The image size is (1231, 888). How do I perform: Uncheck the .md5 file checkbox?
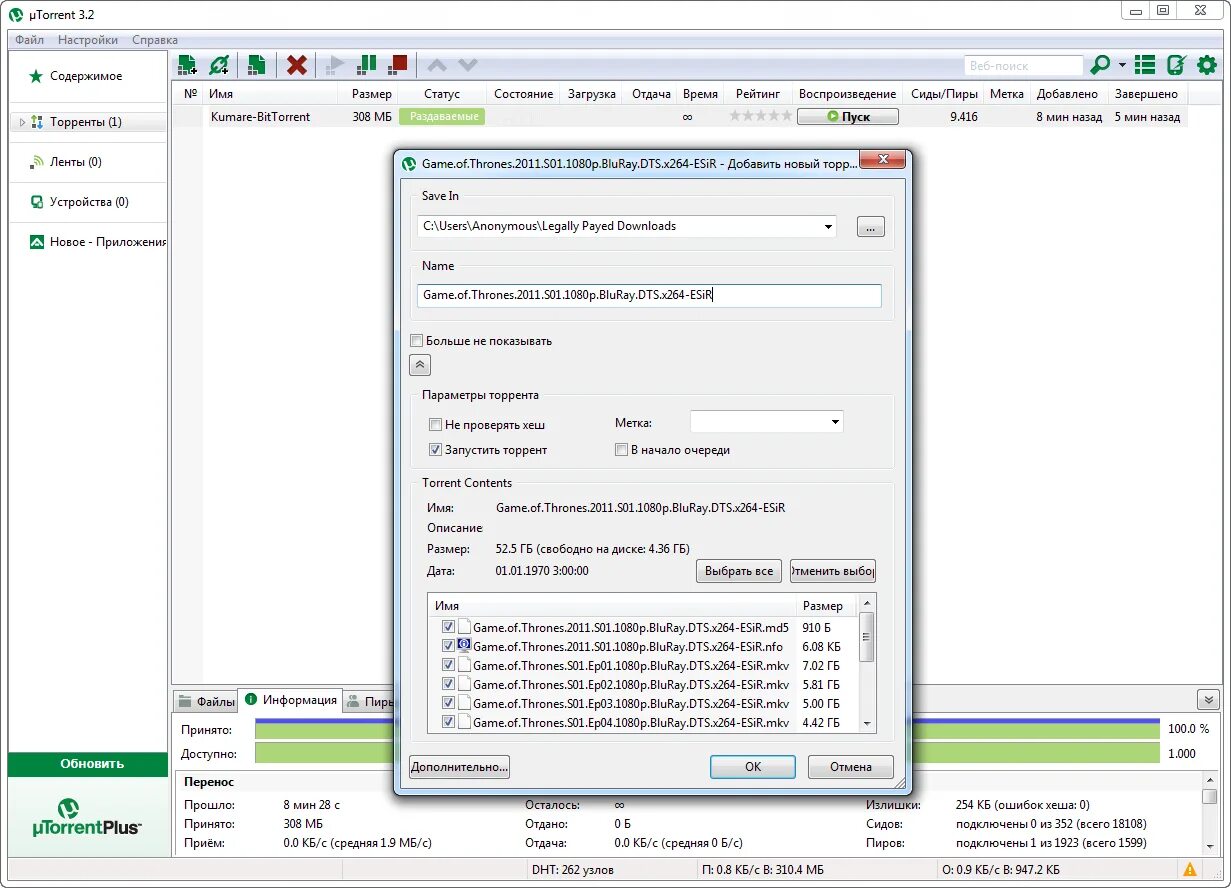coord(448,627)
